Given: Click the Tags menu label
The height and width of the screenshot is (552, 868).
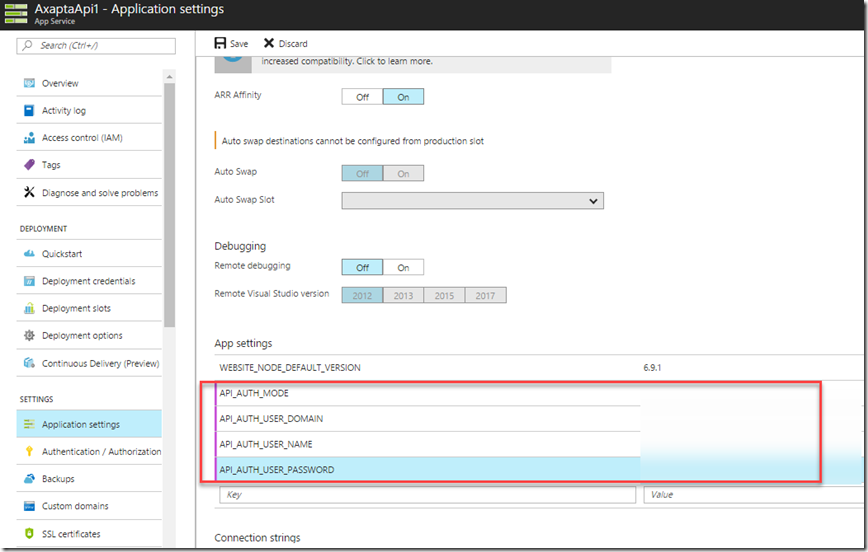Looking at the screenshot, I should [x=51, y=164].
